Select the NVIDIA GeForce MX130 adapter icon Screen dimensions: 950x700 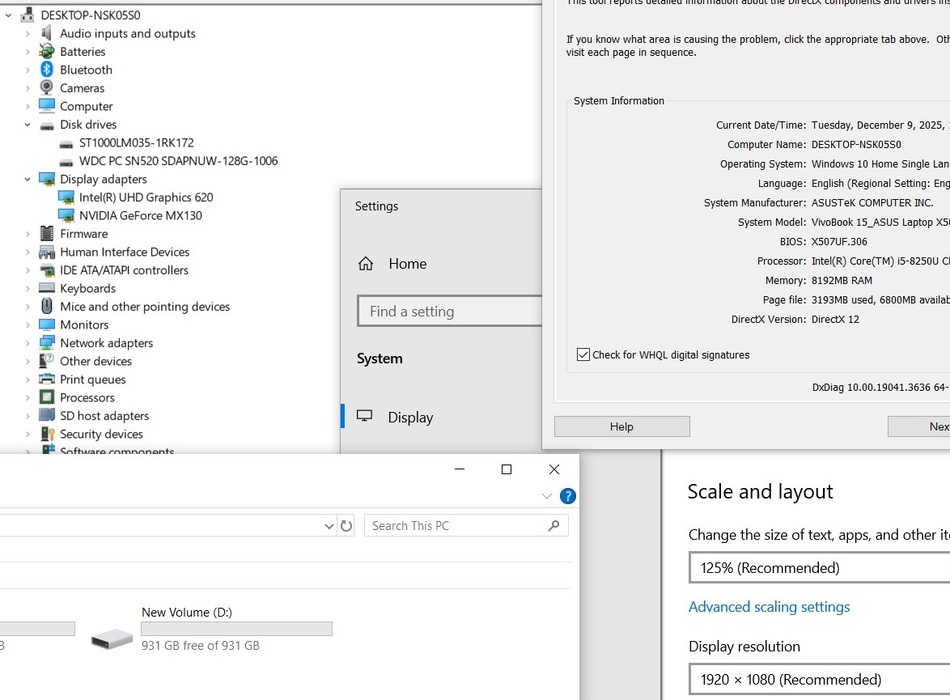tap(66, 216)
